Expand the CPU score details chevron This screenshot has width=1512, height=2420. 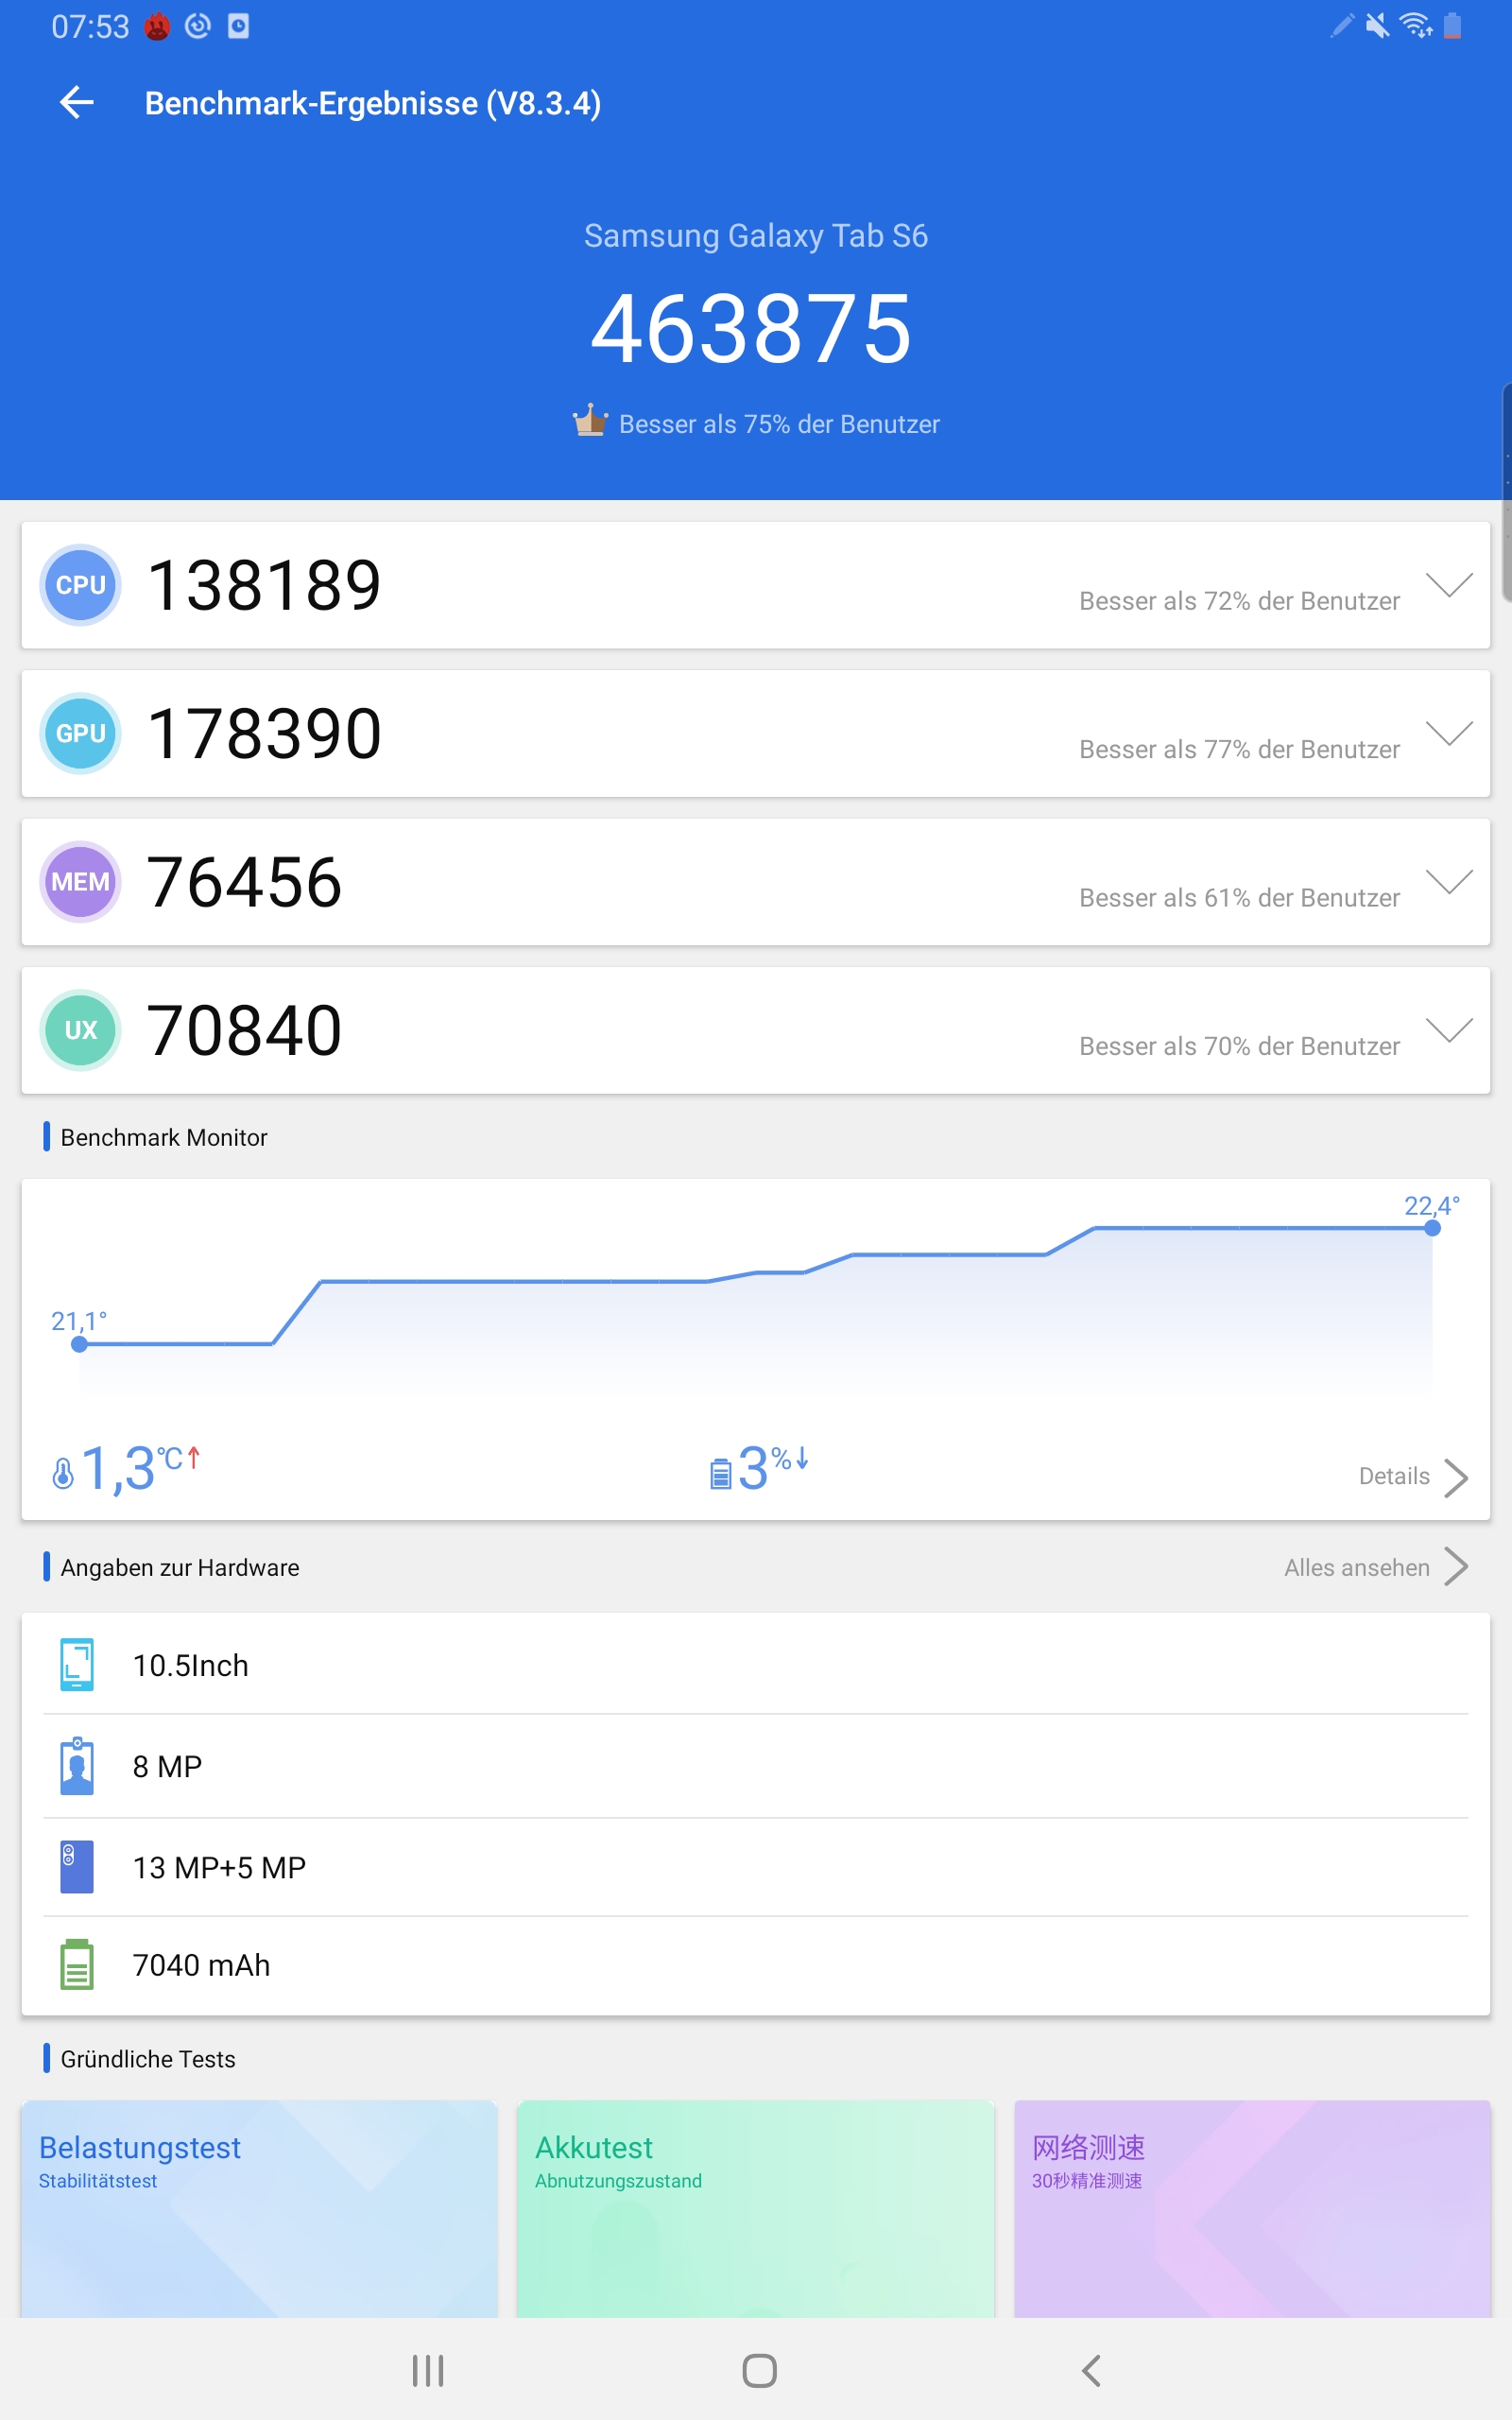click(1449, 584)
